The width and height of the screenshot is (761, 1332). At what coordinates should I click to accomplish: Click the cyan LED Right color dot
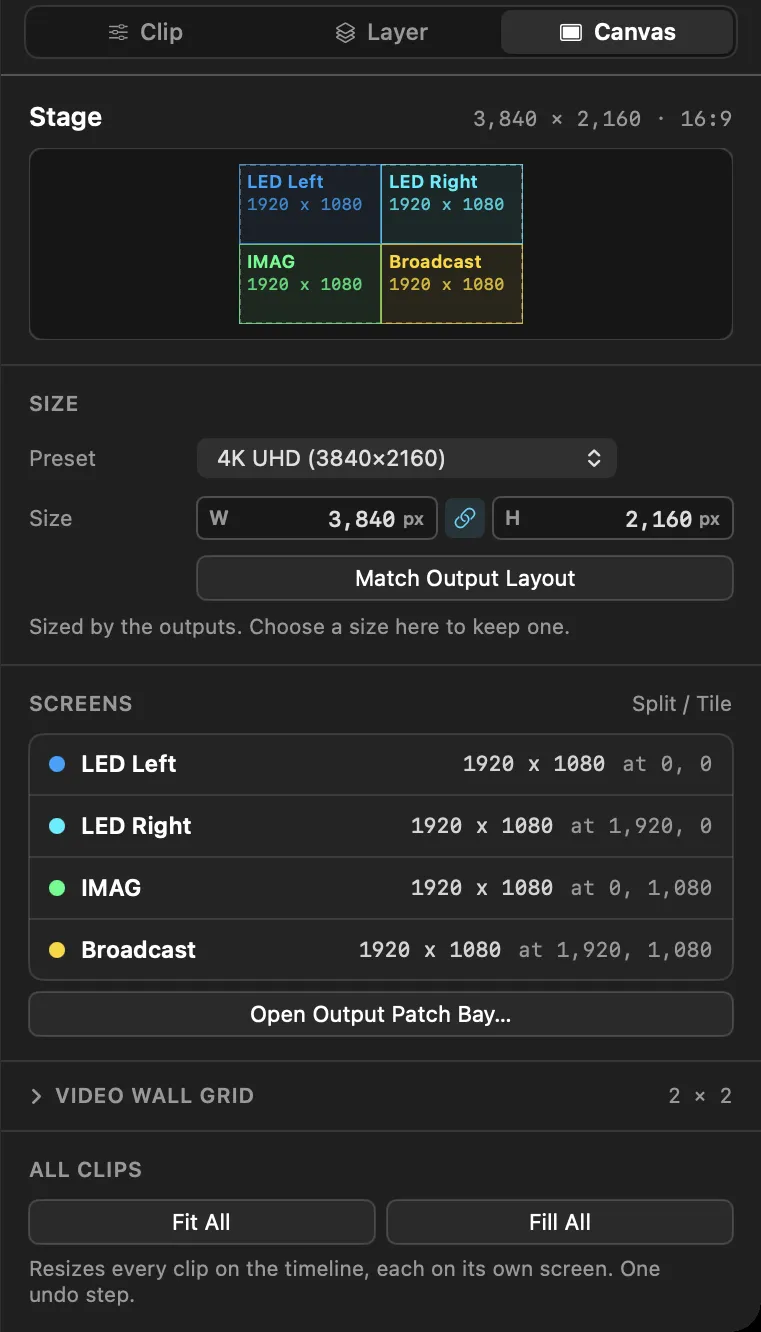(57, 826)
